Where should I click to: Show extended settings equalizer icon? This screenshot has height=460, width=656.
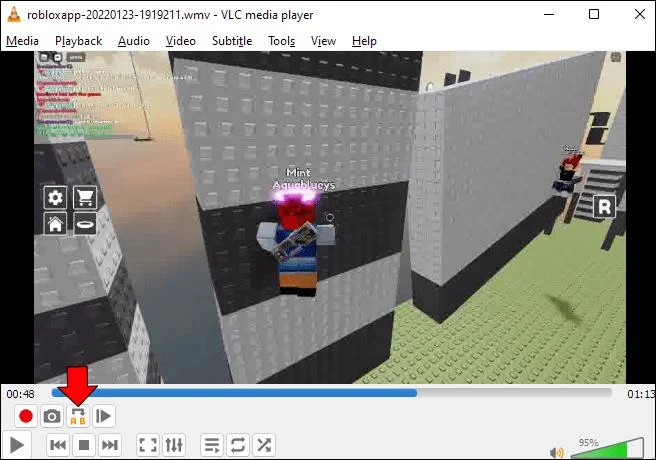click(174, 445)
